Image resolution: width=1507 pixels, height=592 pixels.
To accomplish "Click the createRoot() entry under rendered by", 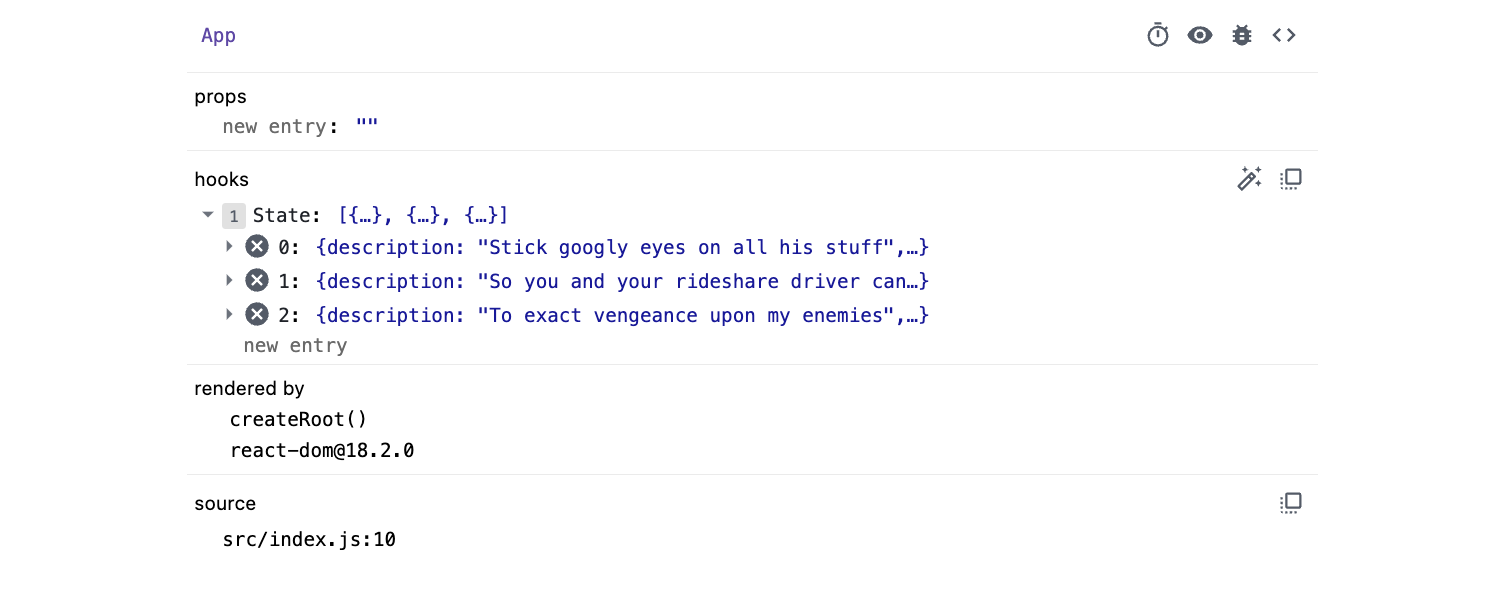I will pyautogui.click(x=299, y=419).
